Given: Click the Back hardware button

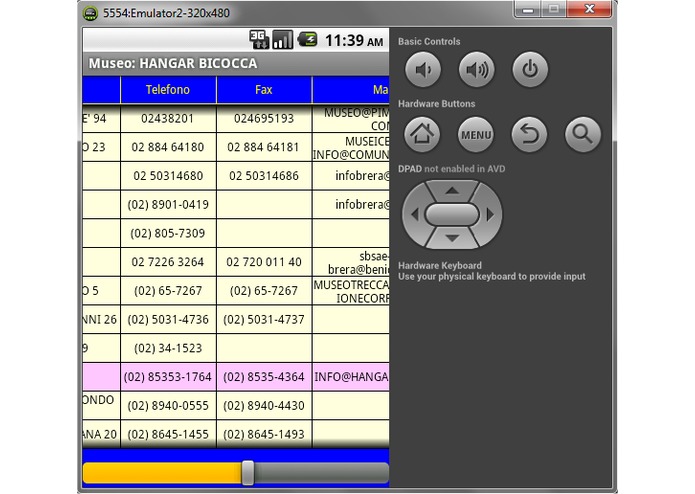Looking at the screenshot, I should click(529, 134).
